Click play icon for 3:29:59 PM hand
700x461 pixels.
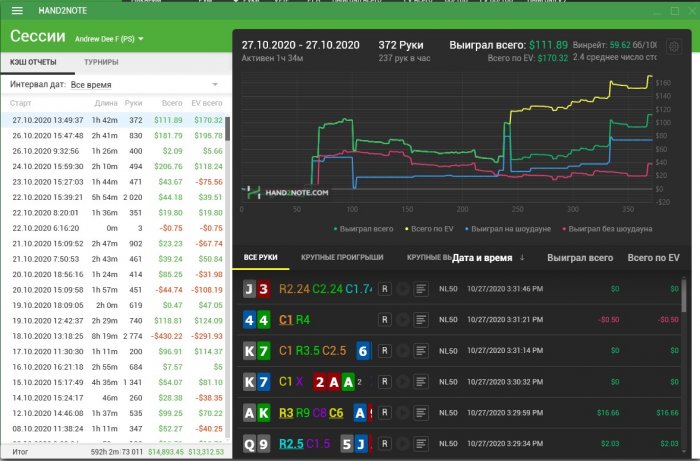403,413
